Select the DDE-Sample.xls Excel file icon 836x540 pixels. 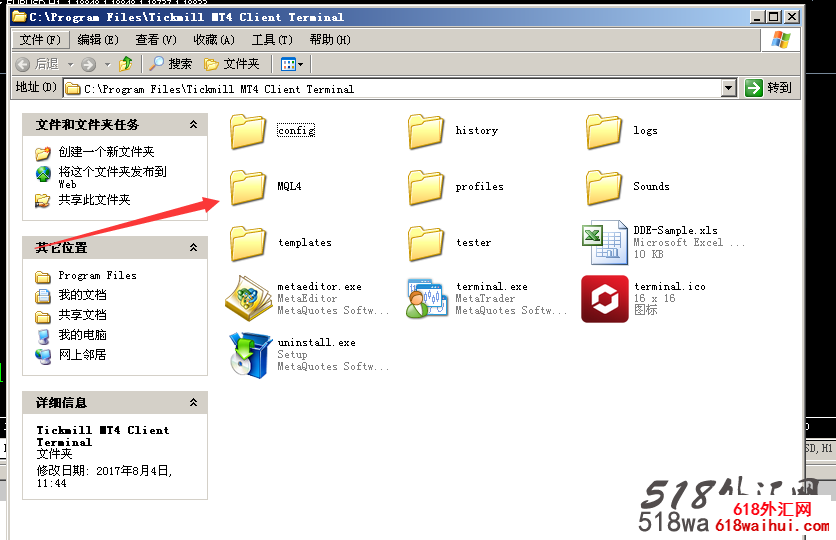[605, 243]
